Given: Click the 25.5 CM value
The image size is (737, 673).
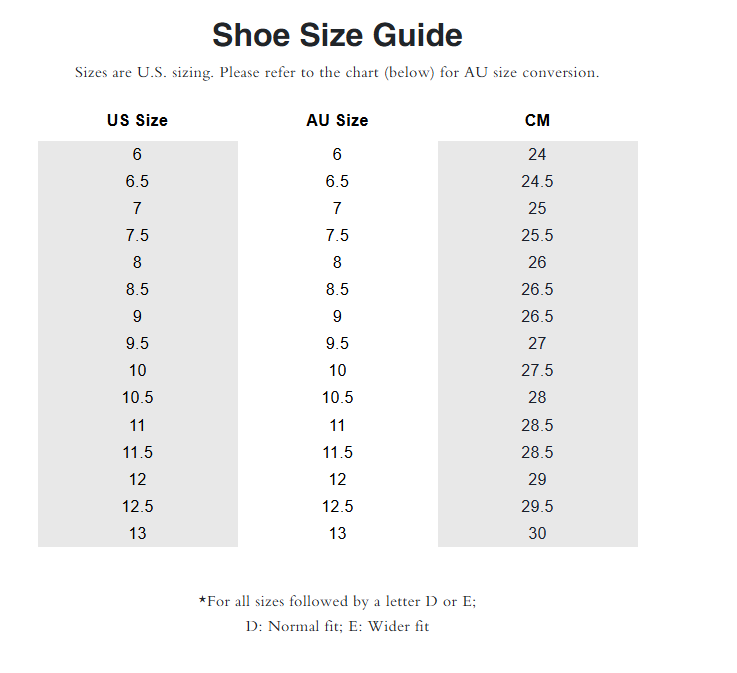Looking at the screenshot, I should pos(537,235).
